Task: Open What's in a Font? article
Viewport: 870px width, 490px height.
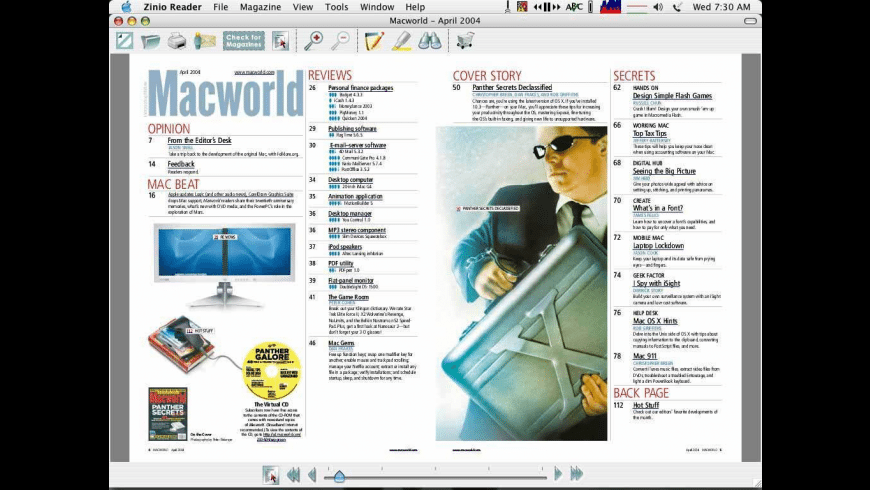Action: [x=658, y=208]
